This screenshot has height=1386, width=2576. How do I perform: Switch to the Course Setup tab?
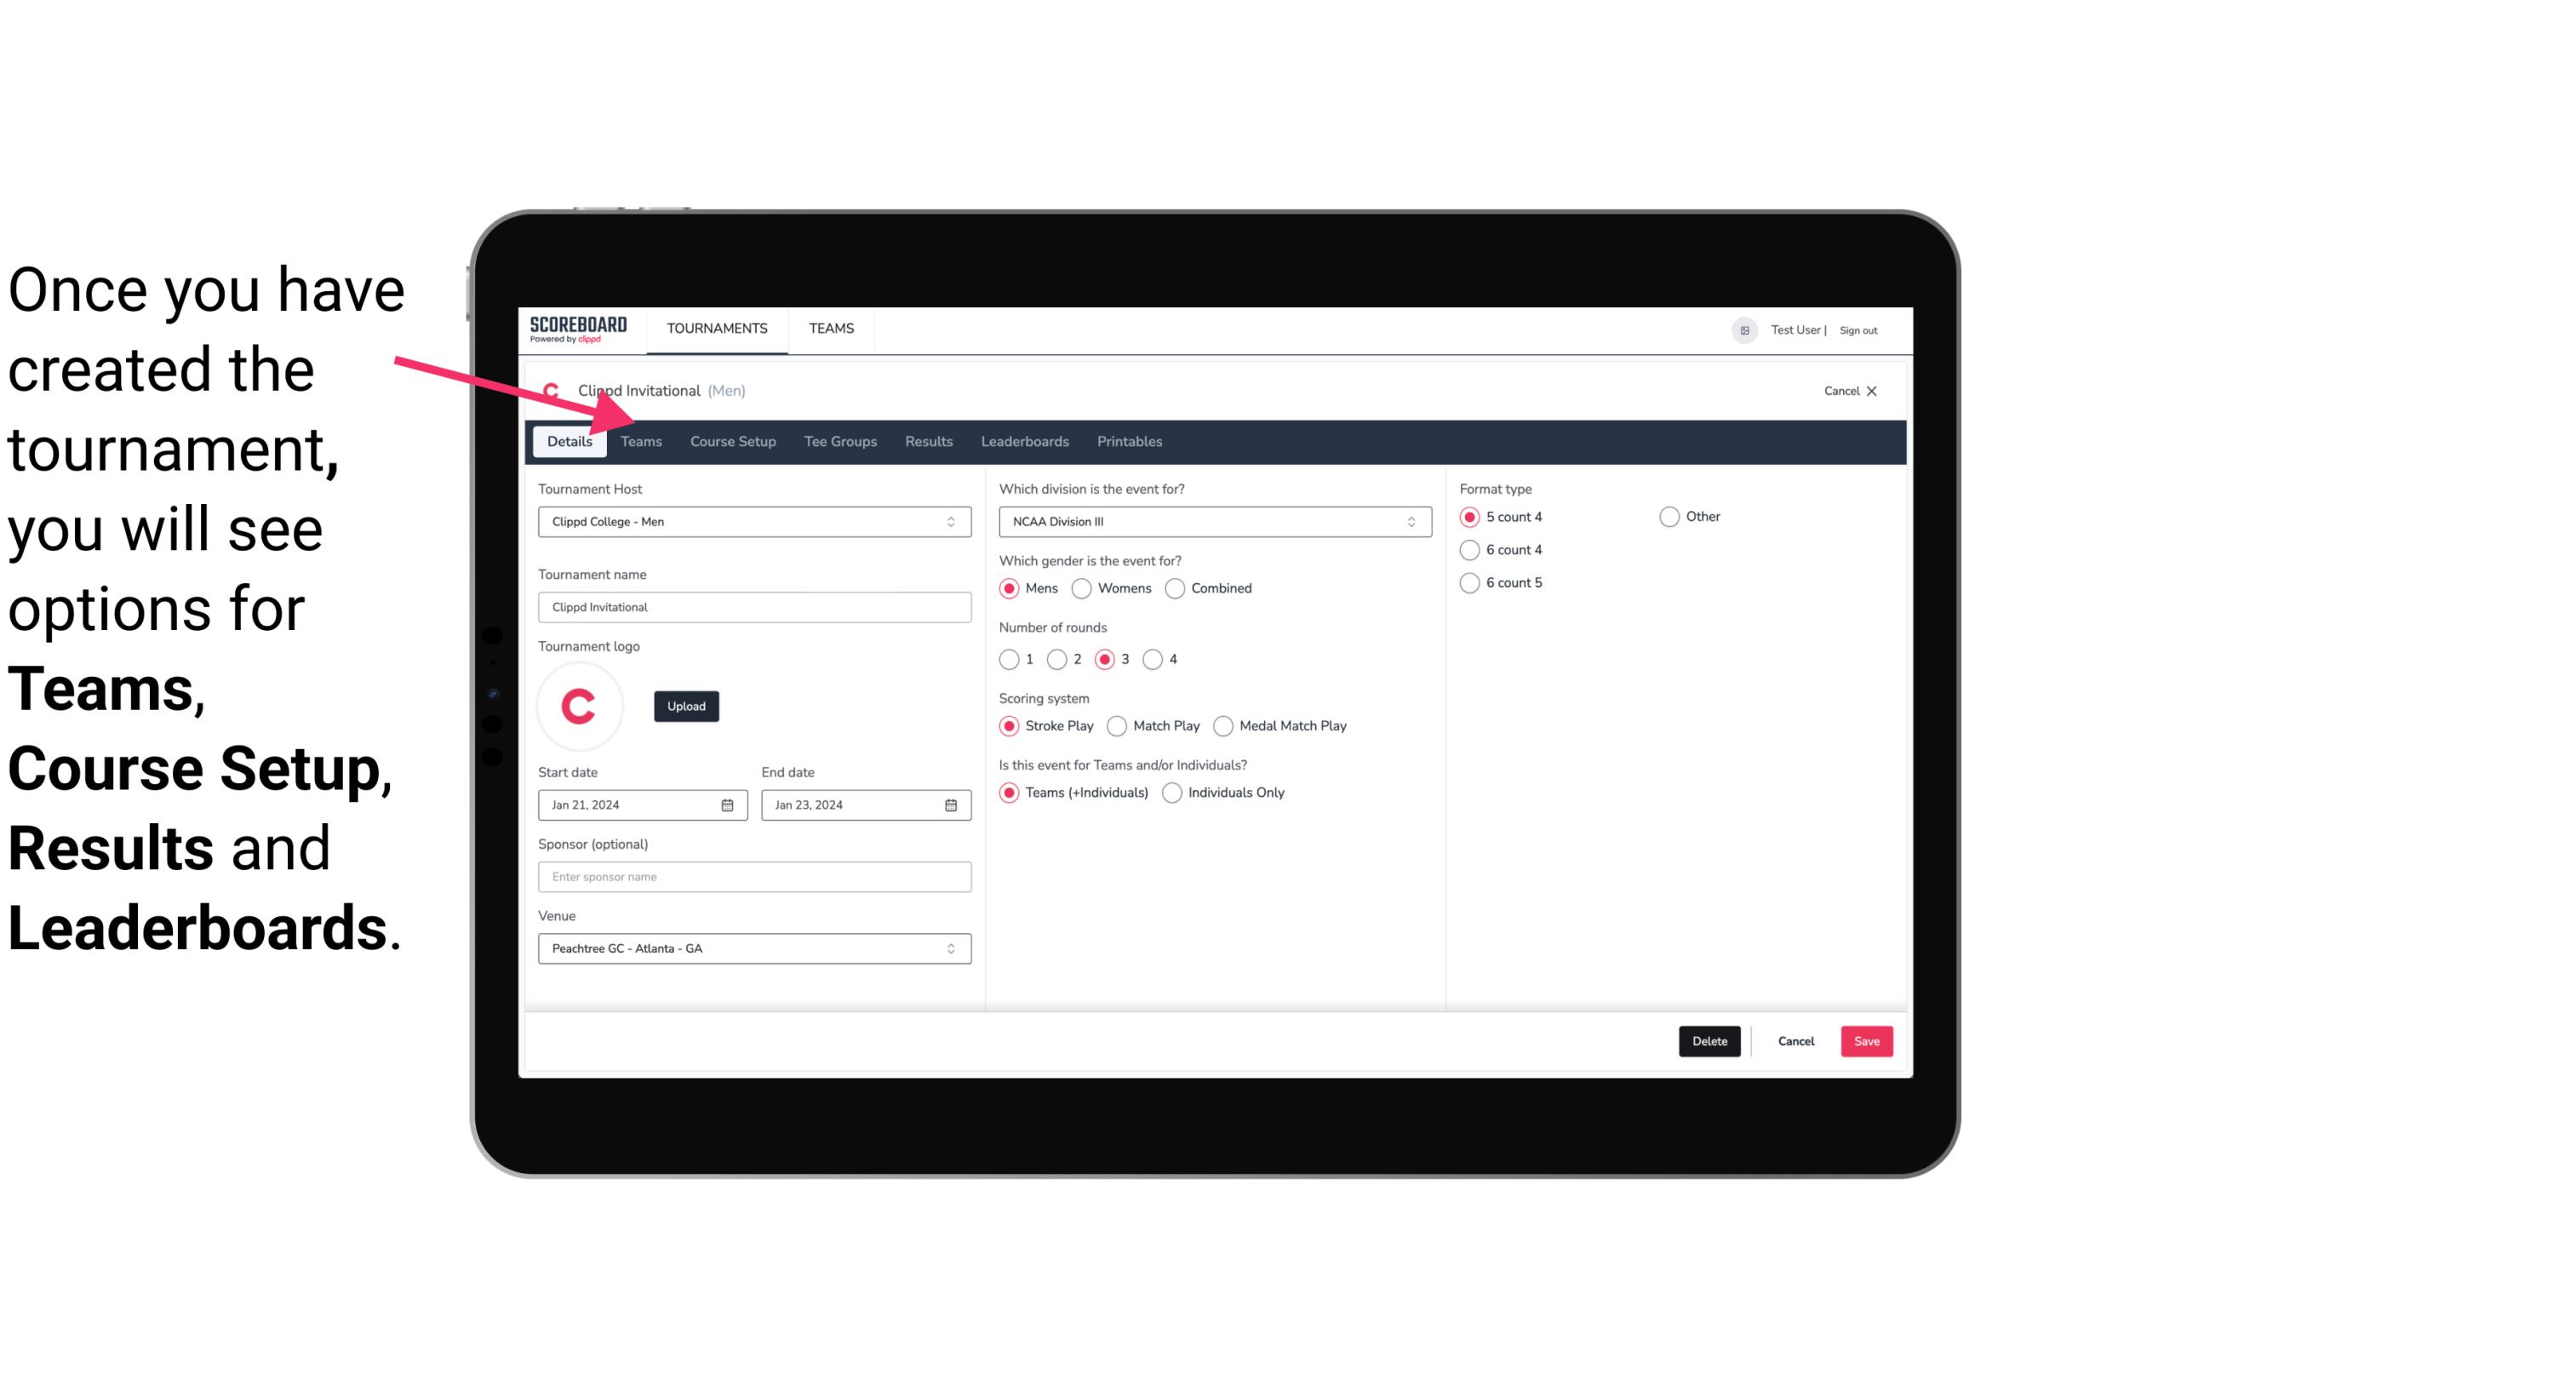click(730, 440)
